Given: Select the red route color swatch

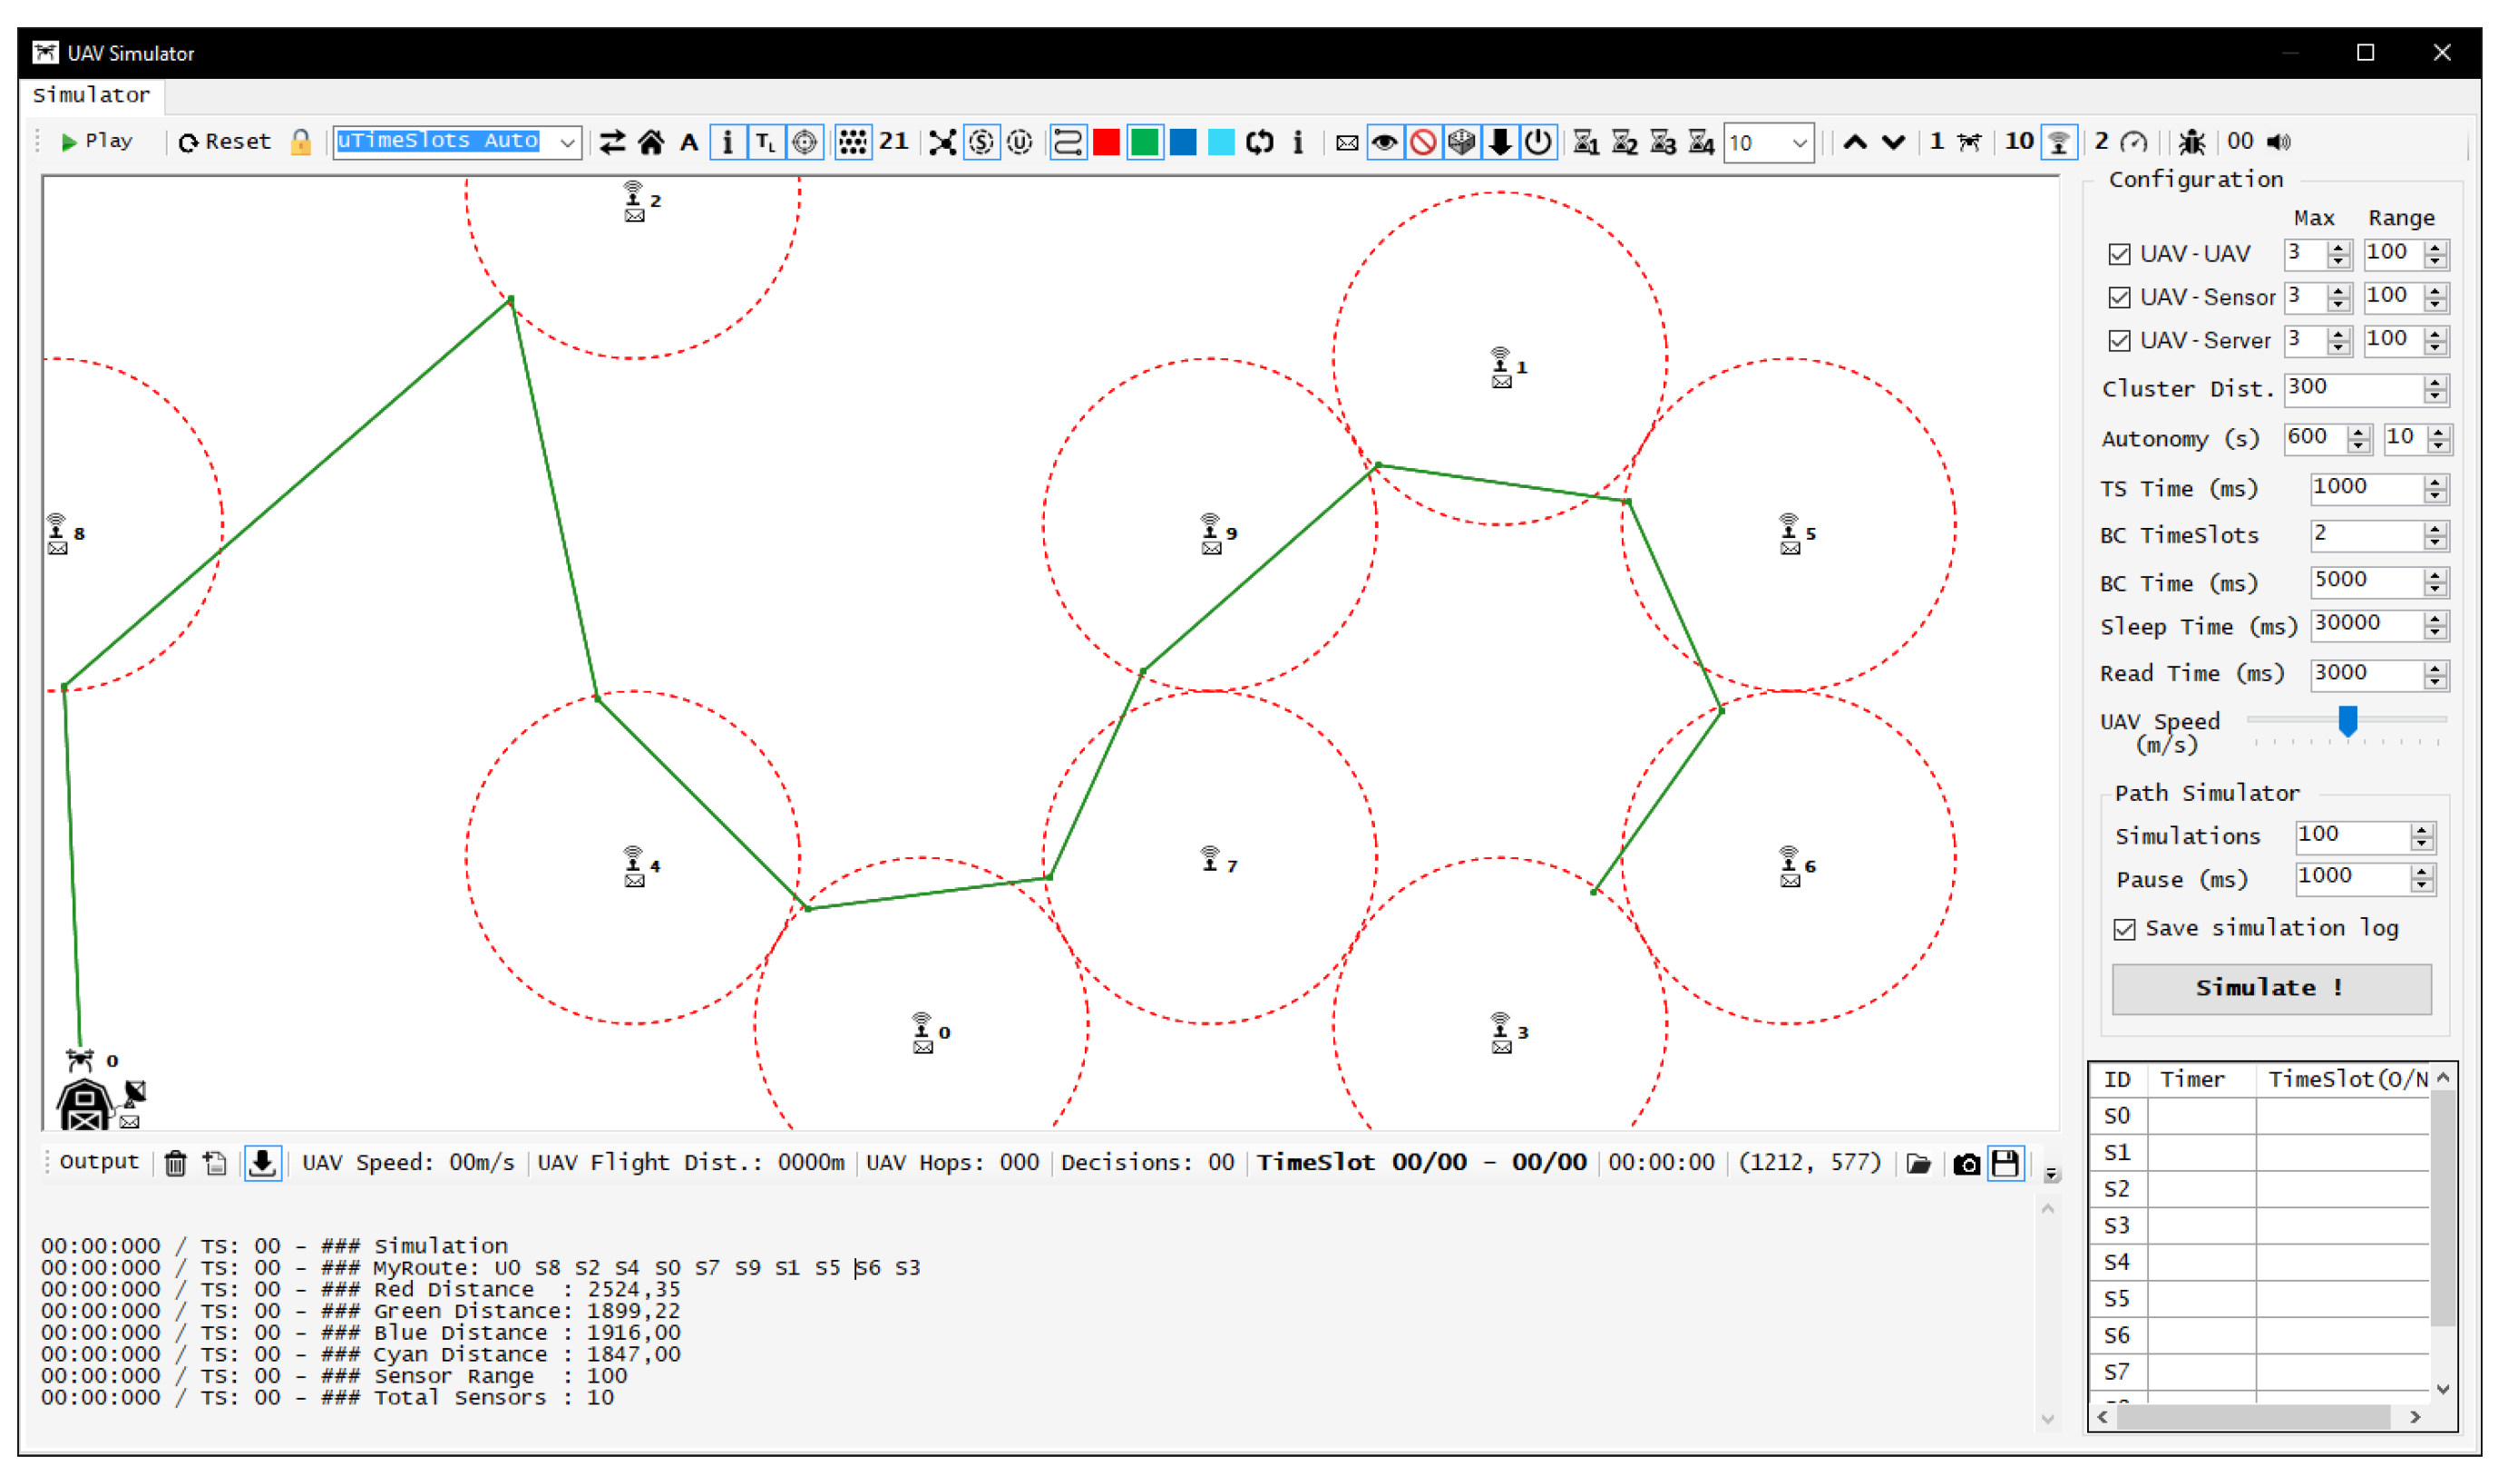Looking at the screenshot, I should 1106,142.
